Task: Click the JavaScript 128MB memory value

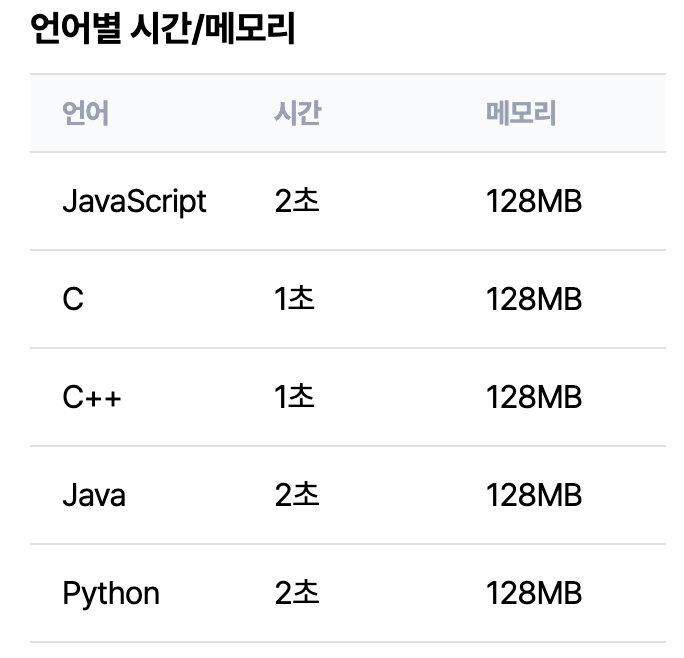Action: (534, 201)
